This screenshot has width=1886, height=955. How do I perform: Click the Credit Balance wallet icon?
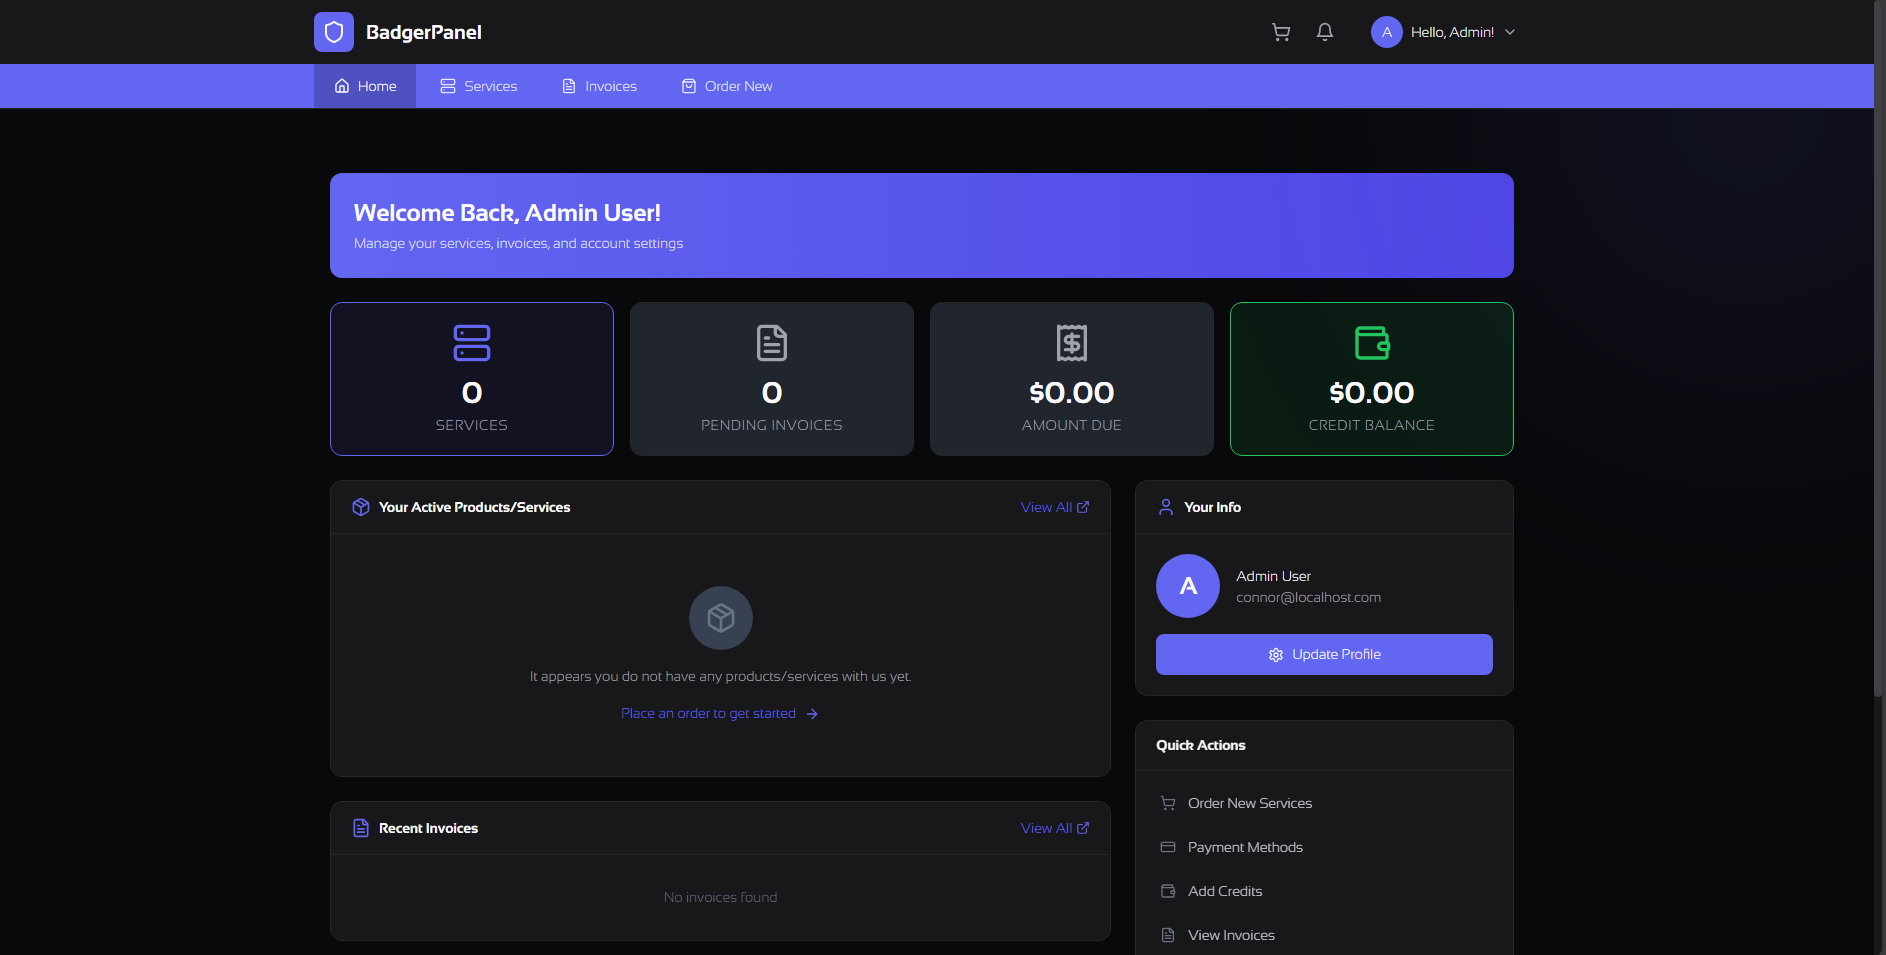[1371, 343]
